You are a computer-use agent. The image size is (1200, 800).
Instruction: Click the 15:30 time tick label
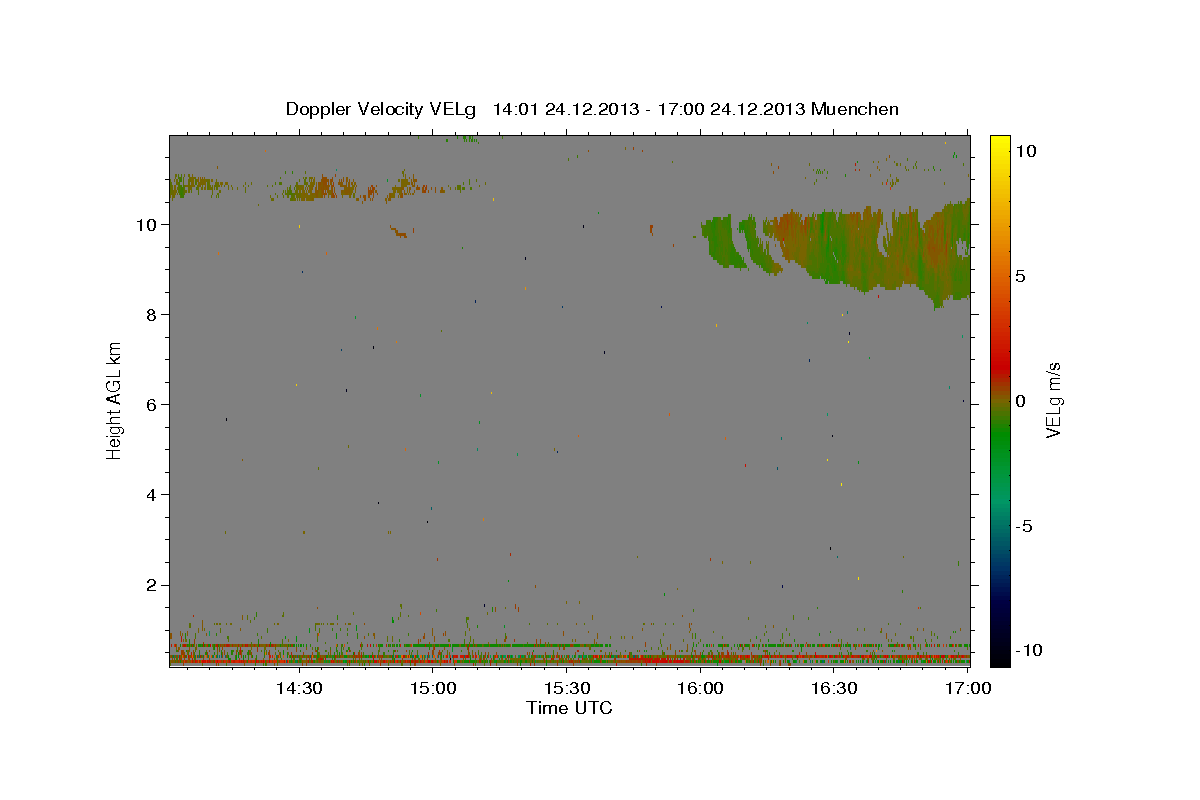pos(566,688)
